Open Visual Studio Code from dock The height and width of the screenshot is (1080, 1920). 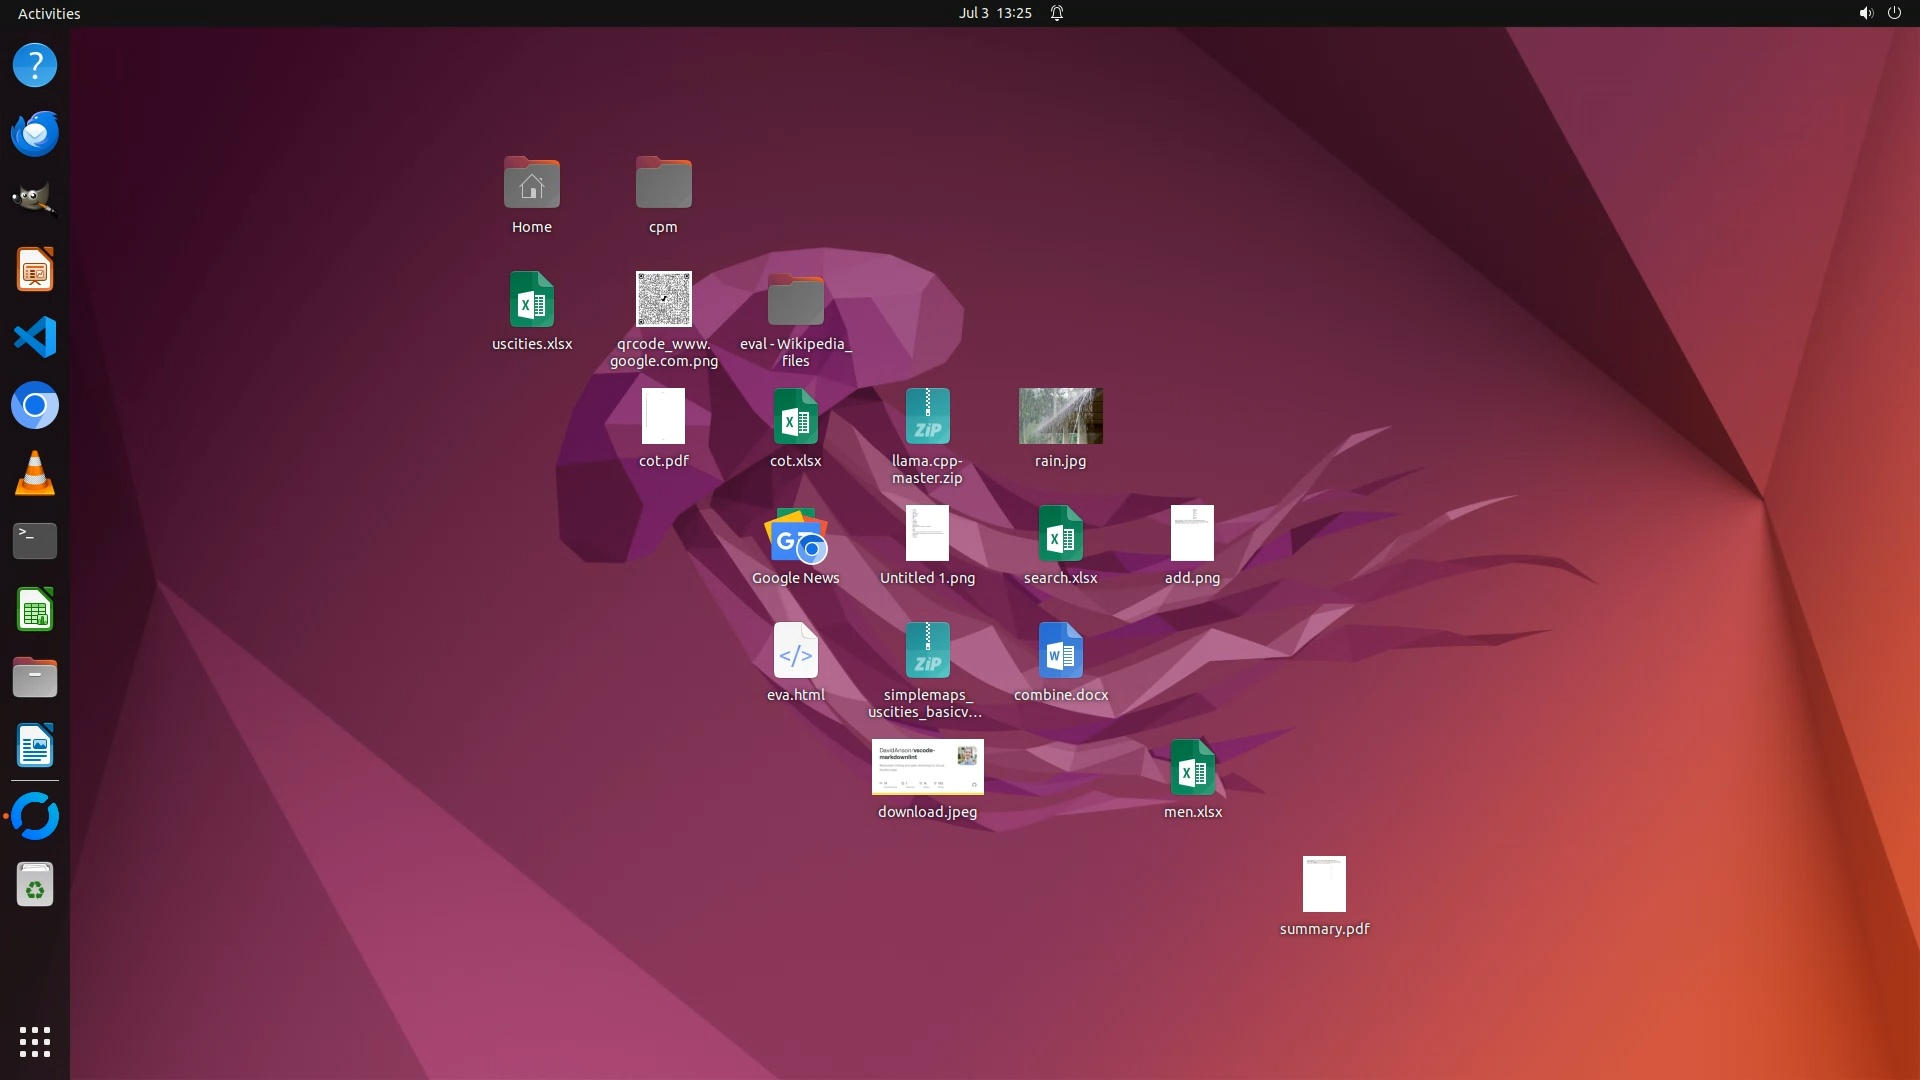pos(35,337)
